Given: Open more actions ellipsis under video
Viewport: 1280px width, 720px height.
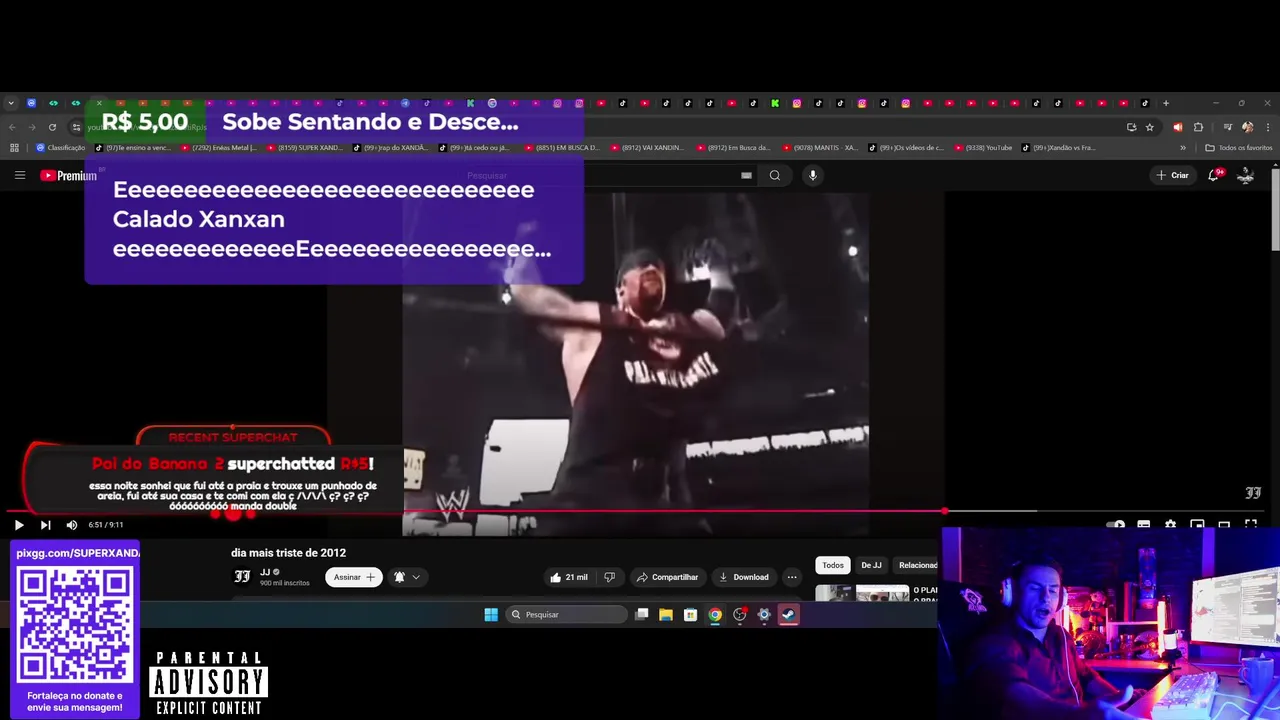Looking at the screenshot, I should (x=792, y=577).
